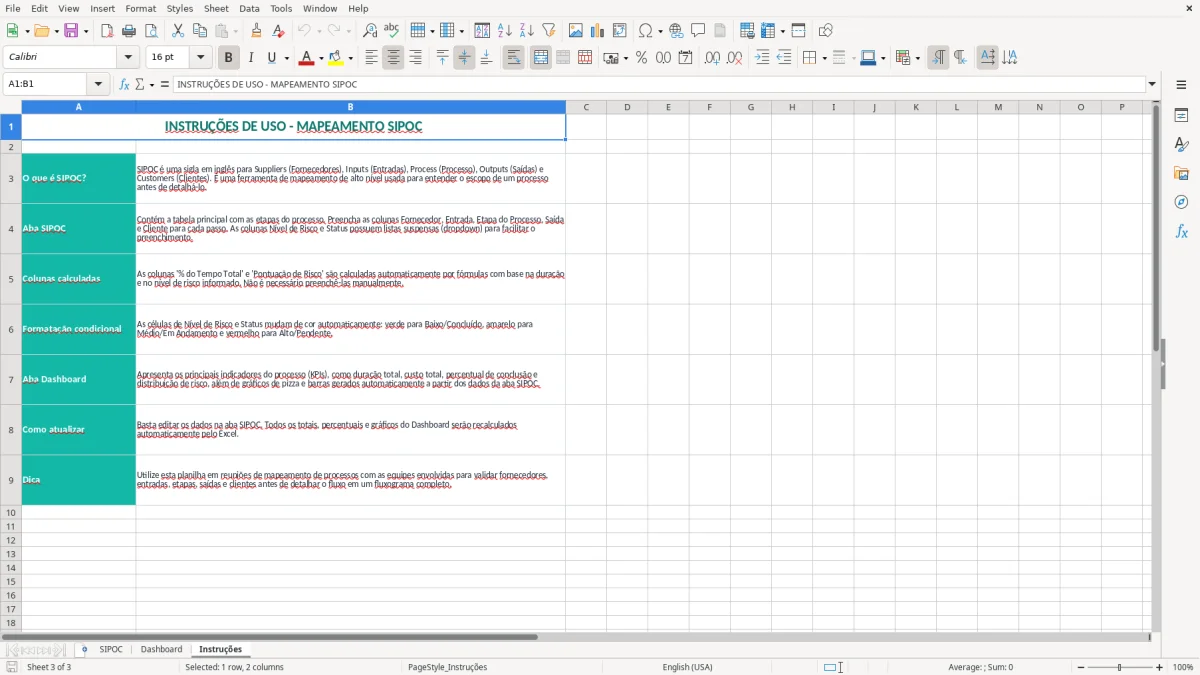The height and width of the screenshot is (675, 1200).
Task: Open the Format menu
Action: 141,8
